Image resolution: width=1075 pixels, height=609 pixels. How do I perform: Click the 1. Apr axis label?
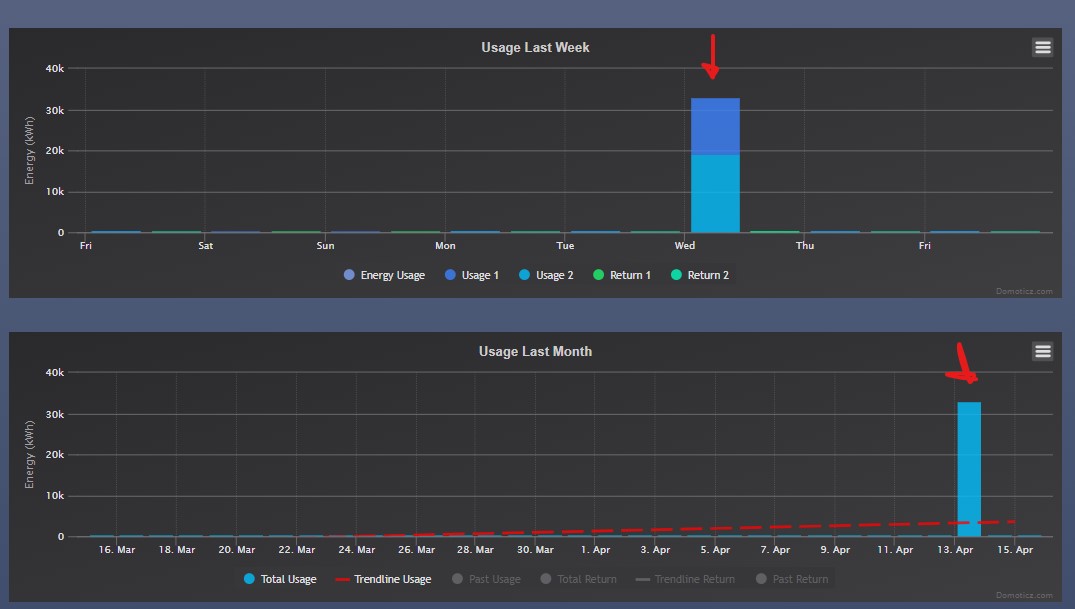pos(595,549)
